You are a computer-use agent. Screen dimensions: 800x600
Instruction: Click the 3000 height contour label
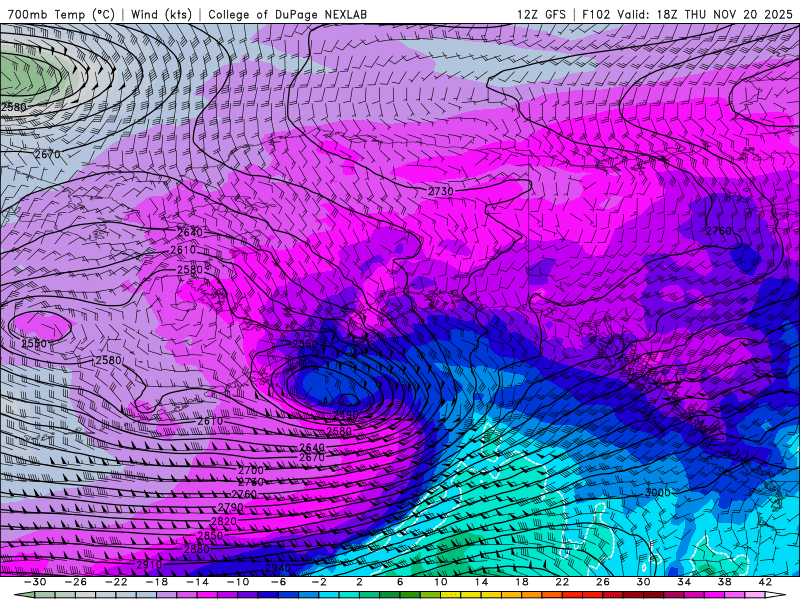[658, 493]
